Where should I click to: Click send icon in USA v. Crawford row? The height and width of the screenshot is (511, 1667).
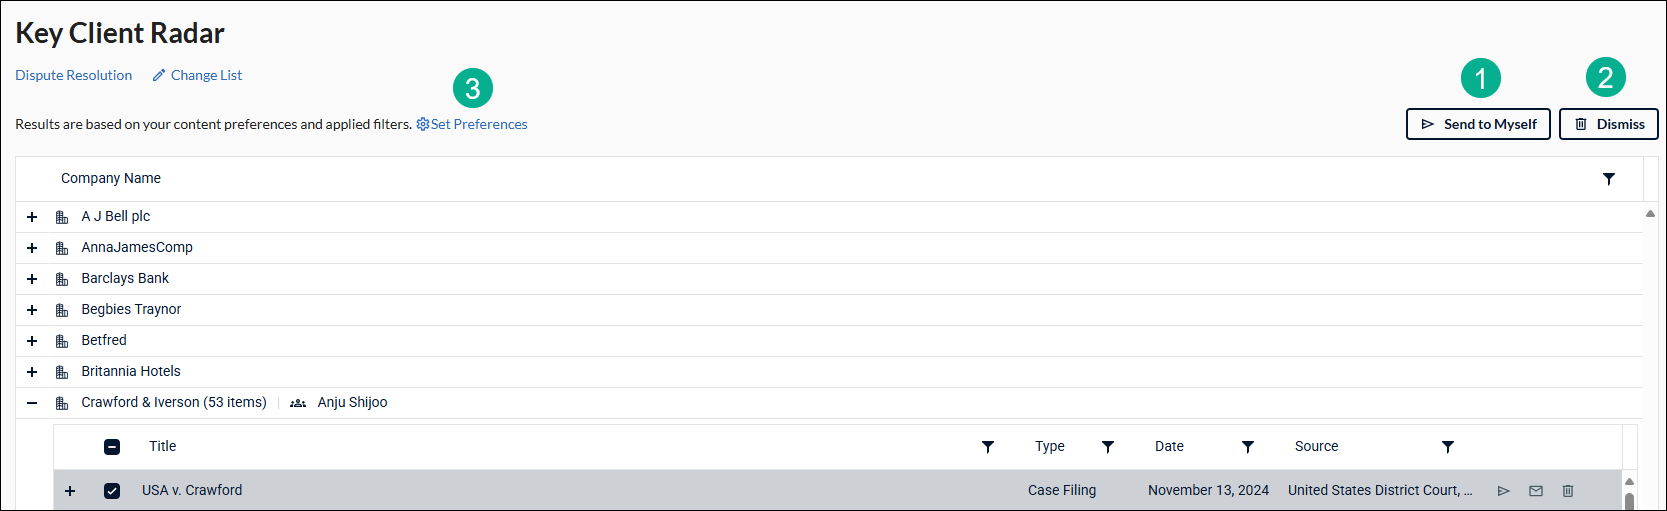1503,491
